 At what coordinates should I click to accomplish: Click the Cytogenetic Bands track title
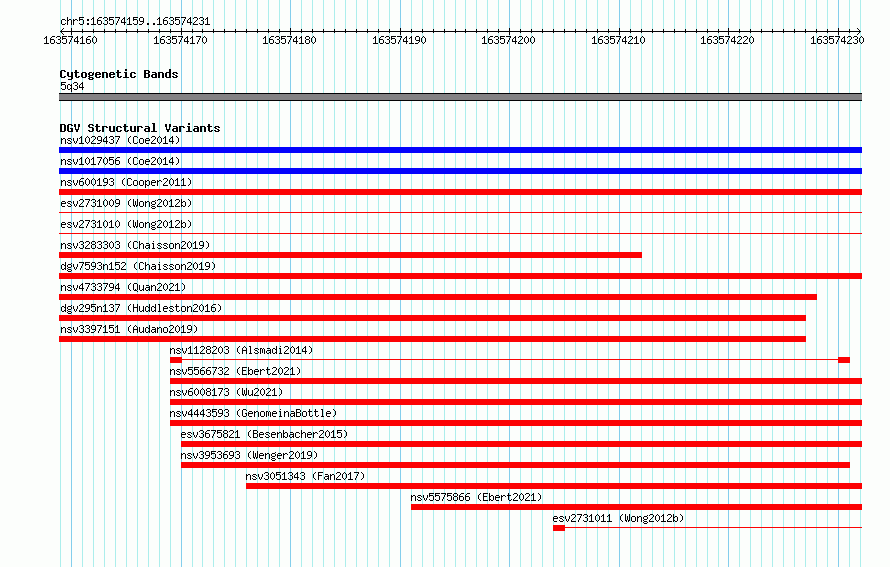point(119,74)
